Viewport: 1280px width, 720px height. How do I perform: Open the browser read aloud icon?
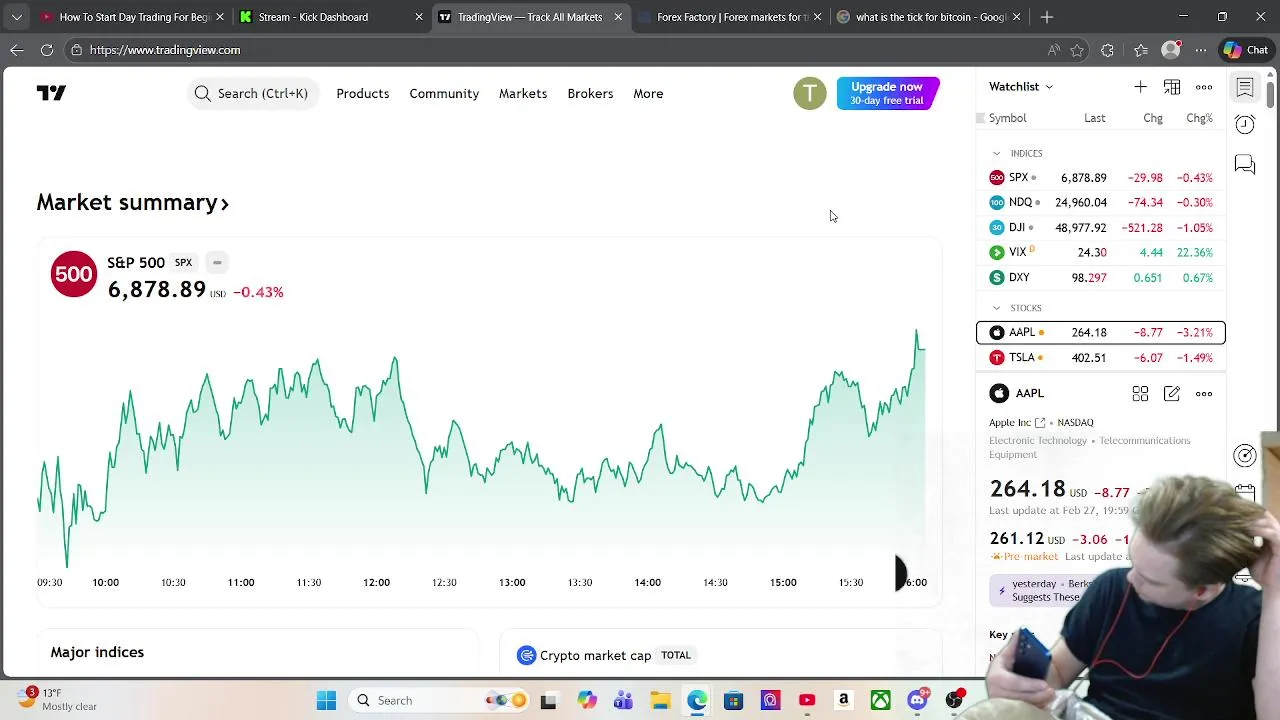click(1053, 50)
